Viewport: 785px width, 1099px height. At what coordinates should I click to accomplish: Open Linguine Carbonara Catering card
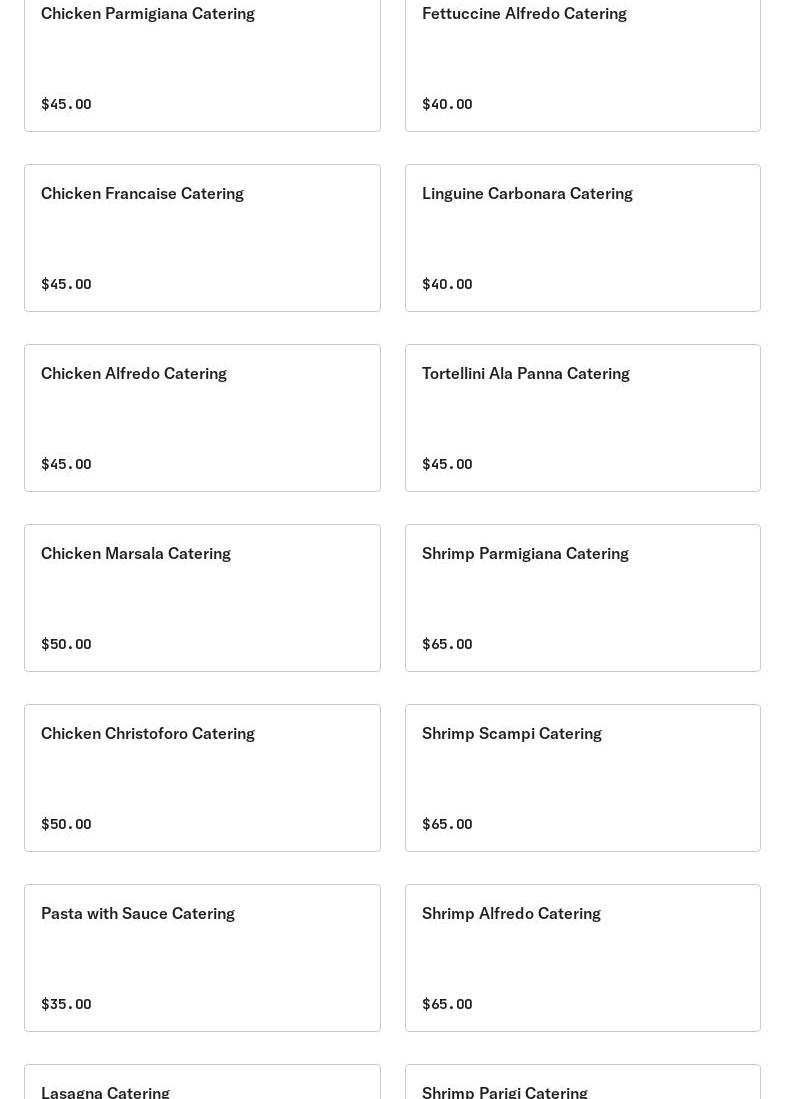582,237
